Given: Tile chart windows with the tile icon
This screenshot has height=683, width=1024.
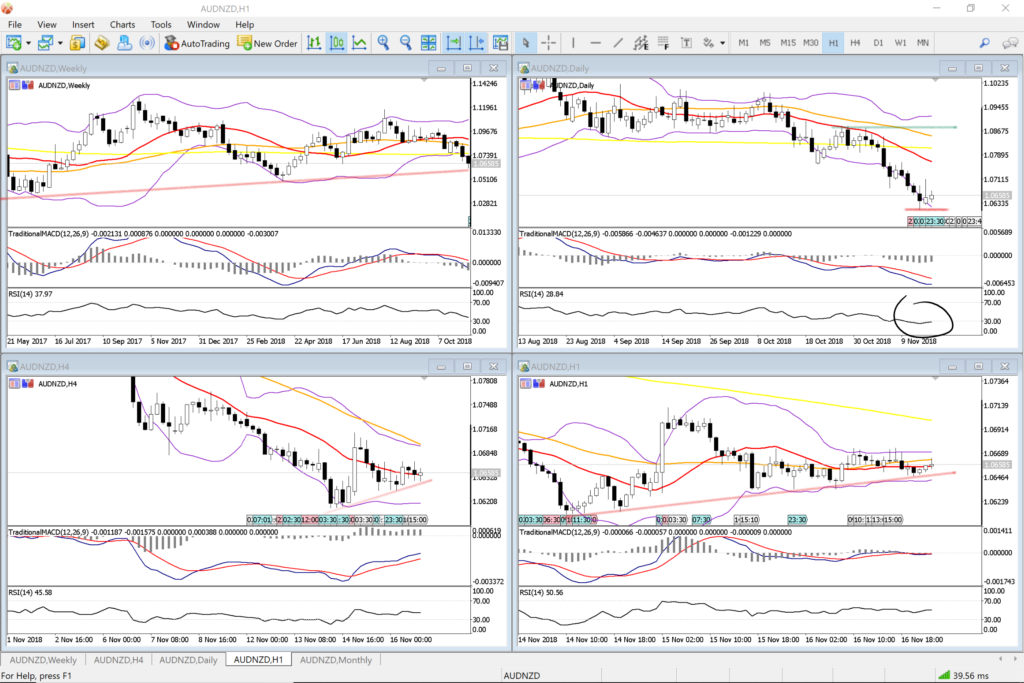Looking at the screenshot, I should point(429,43).
